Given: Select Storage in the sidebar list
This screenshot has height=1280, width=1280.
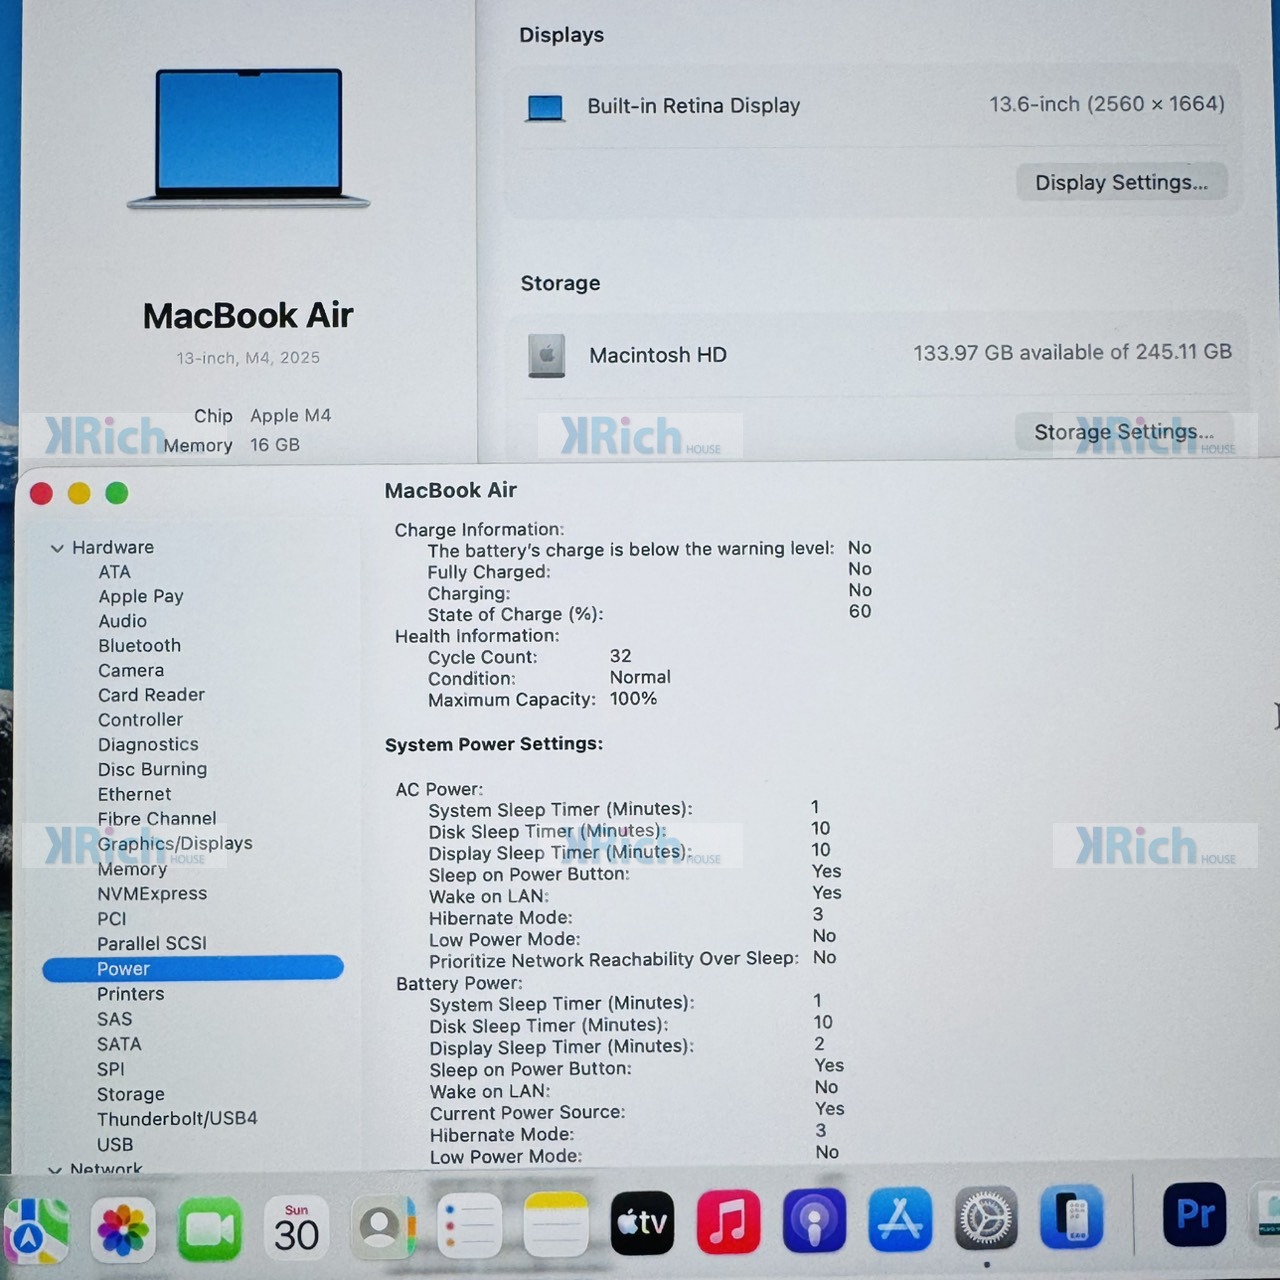Looking at the screenshot, I should click(130, 1094).
